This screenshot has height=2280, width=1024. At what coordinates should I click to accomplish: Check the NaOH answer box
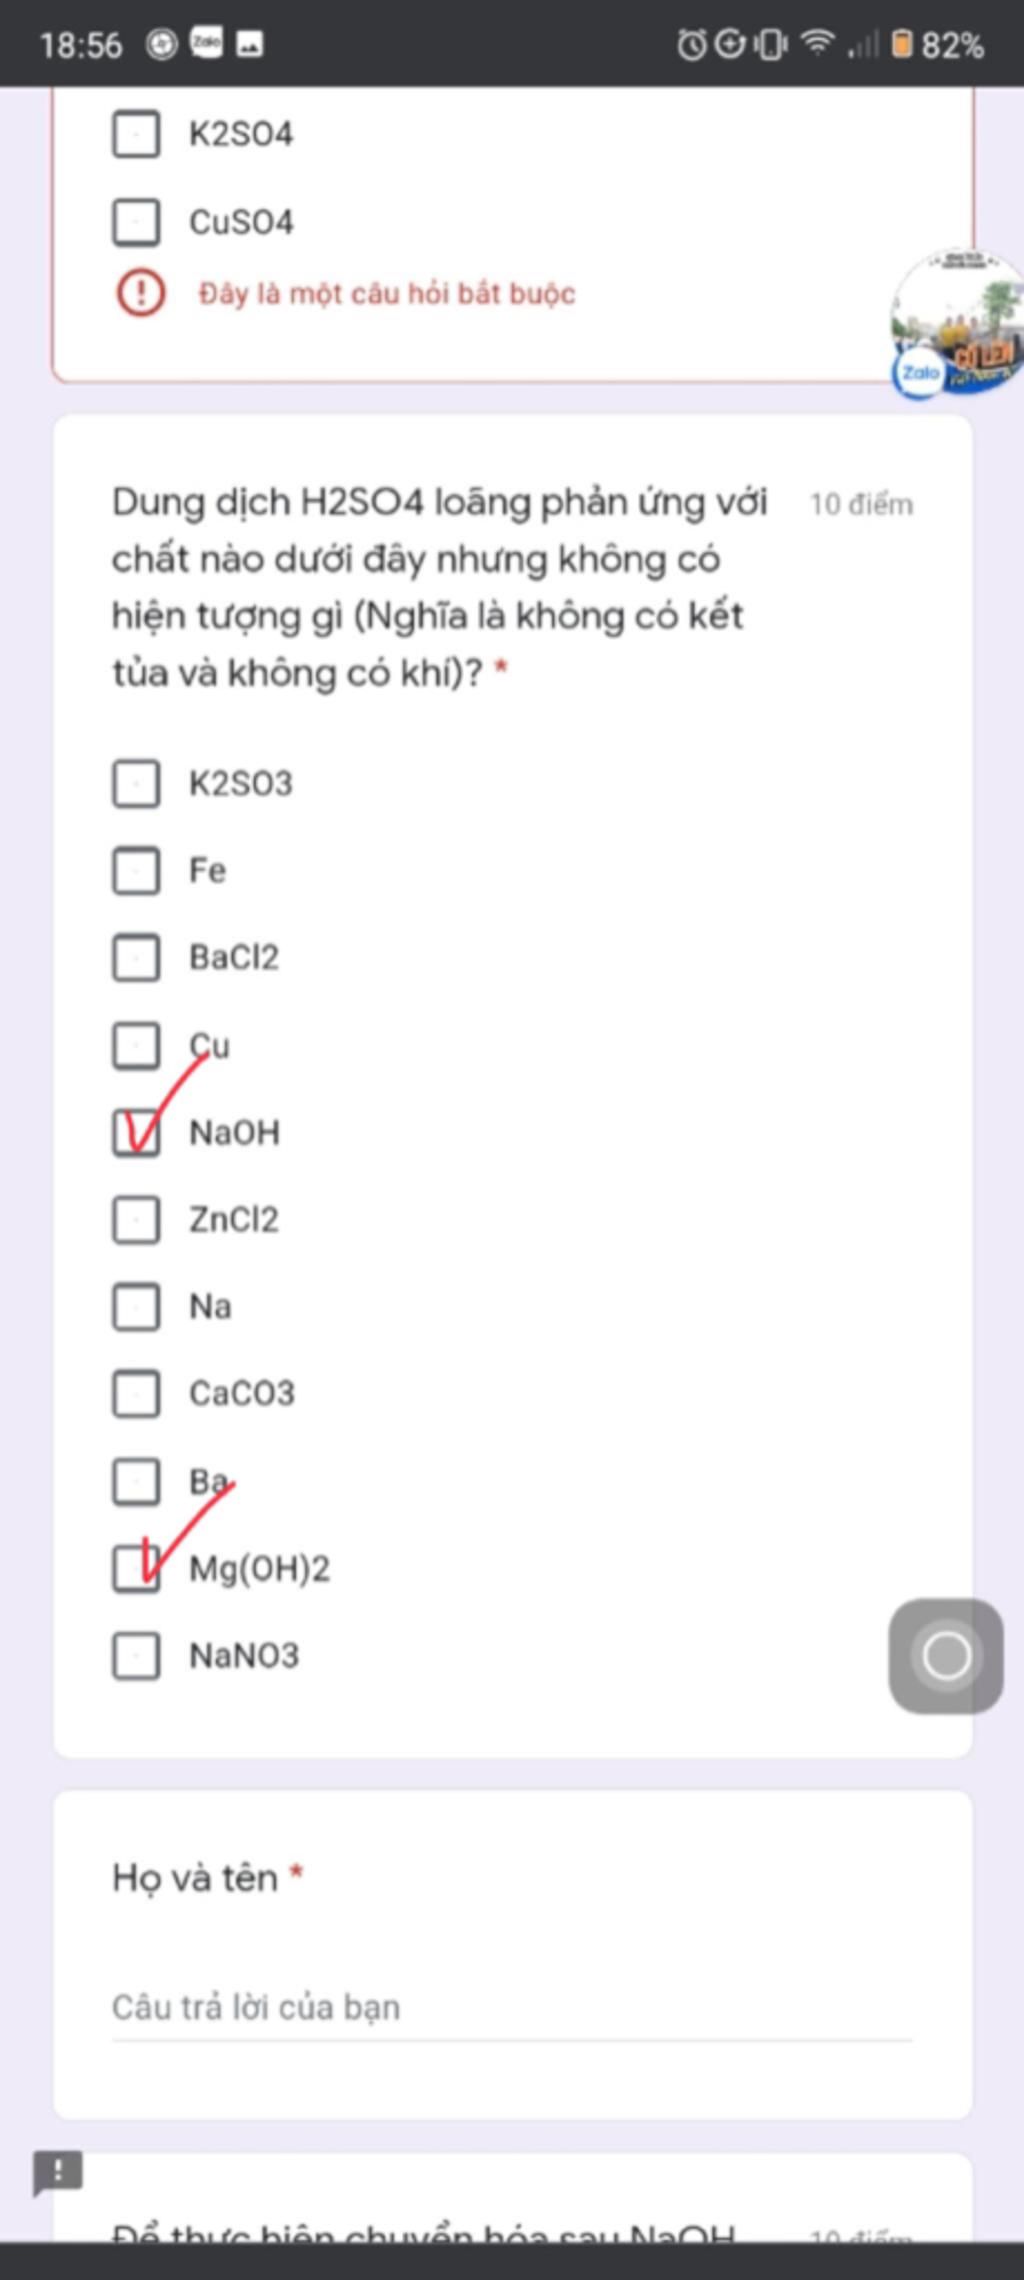click(136, 1133)
